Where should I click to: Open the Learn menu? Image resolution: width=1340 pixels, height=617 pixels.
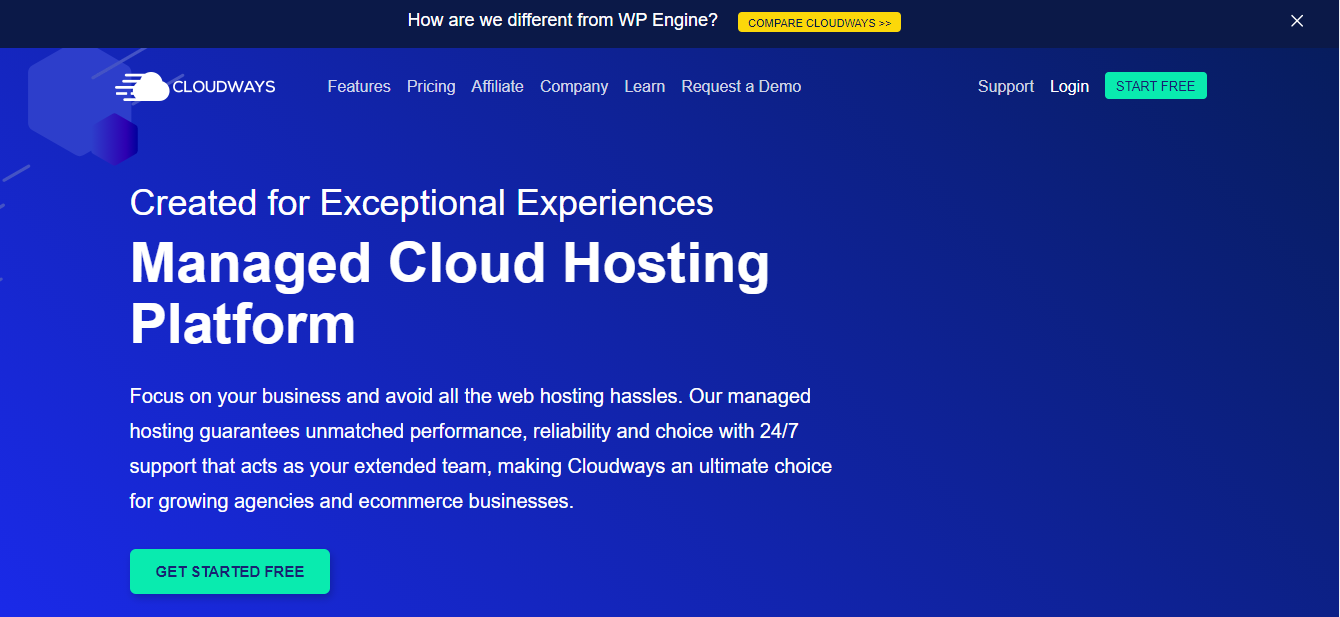[644, 87]
